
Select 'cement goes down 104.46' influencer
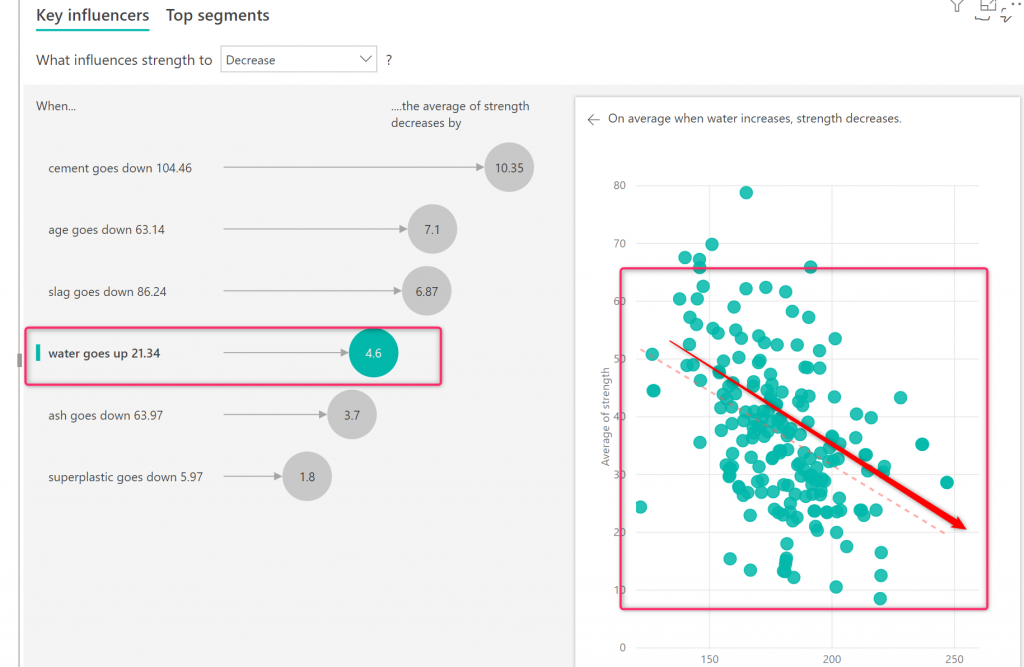pos(120,168)
